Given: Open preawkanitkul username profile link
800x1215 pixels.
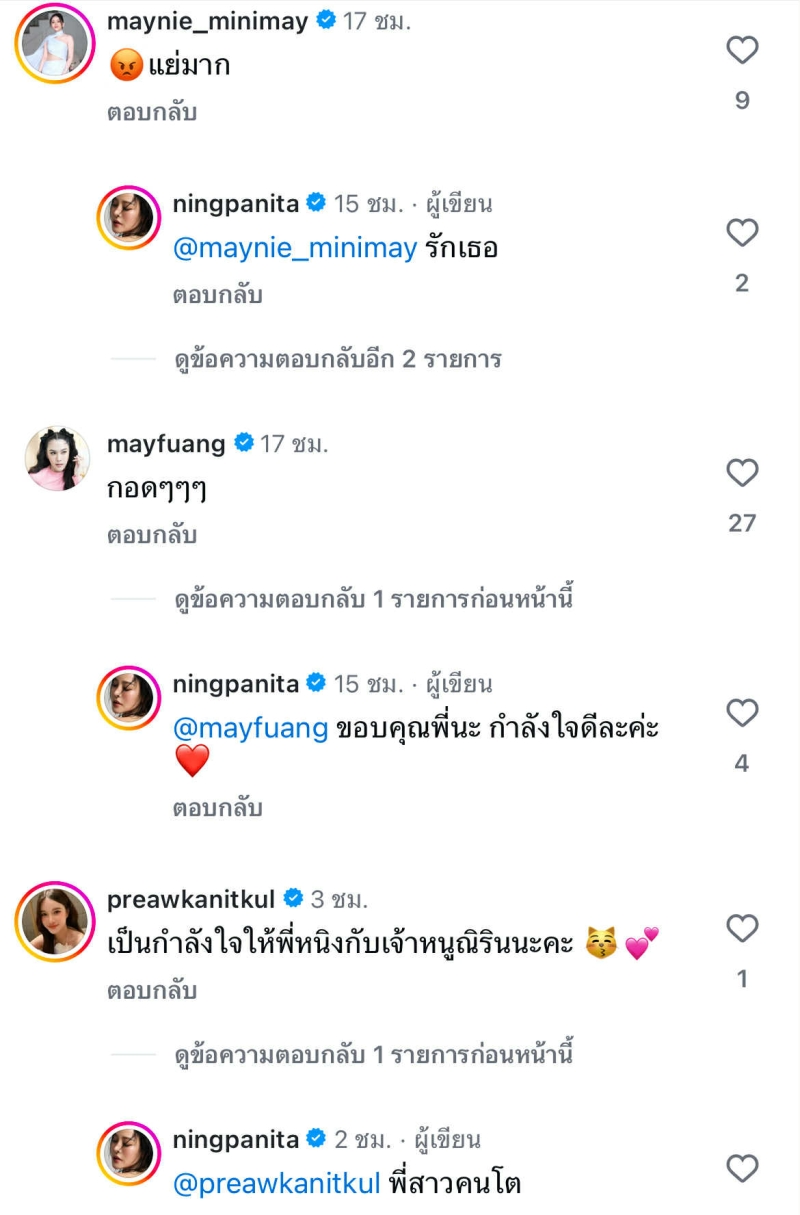Looking at the screenshot, I should (x=192, y=898).
